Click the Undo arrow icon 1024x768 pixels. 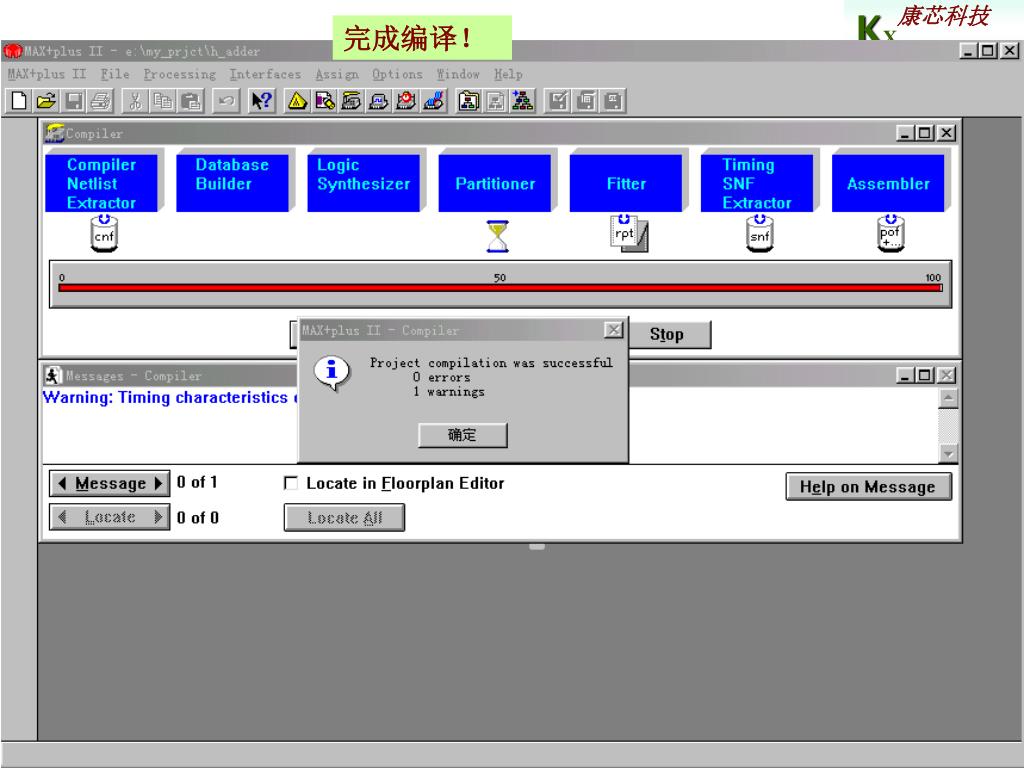click(x=226, y=101)
